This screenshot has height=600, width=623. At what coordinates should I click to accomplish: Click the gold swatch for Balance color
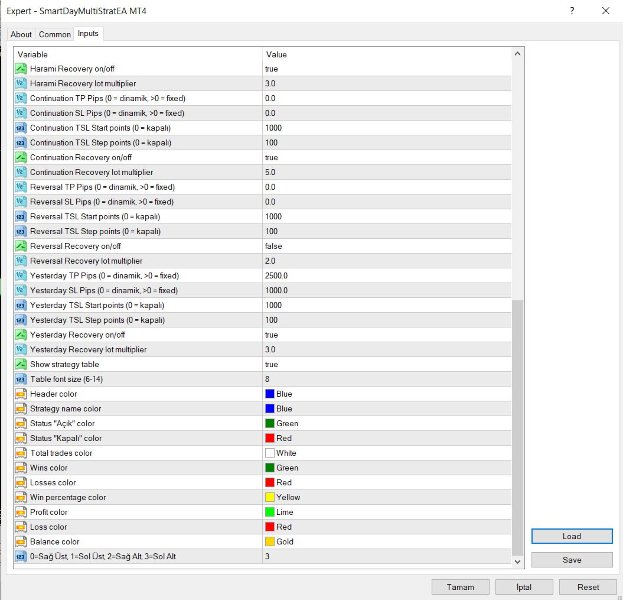click(x=270, y=542)
